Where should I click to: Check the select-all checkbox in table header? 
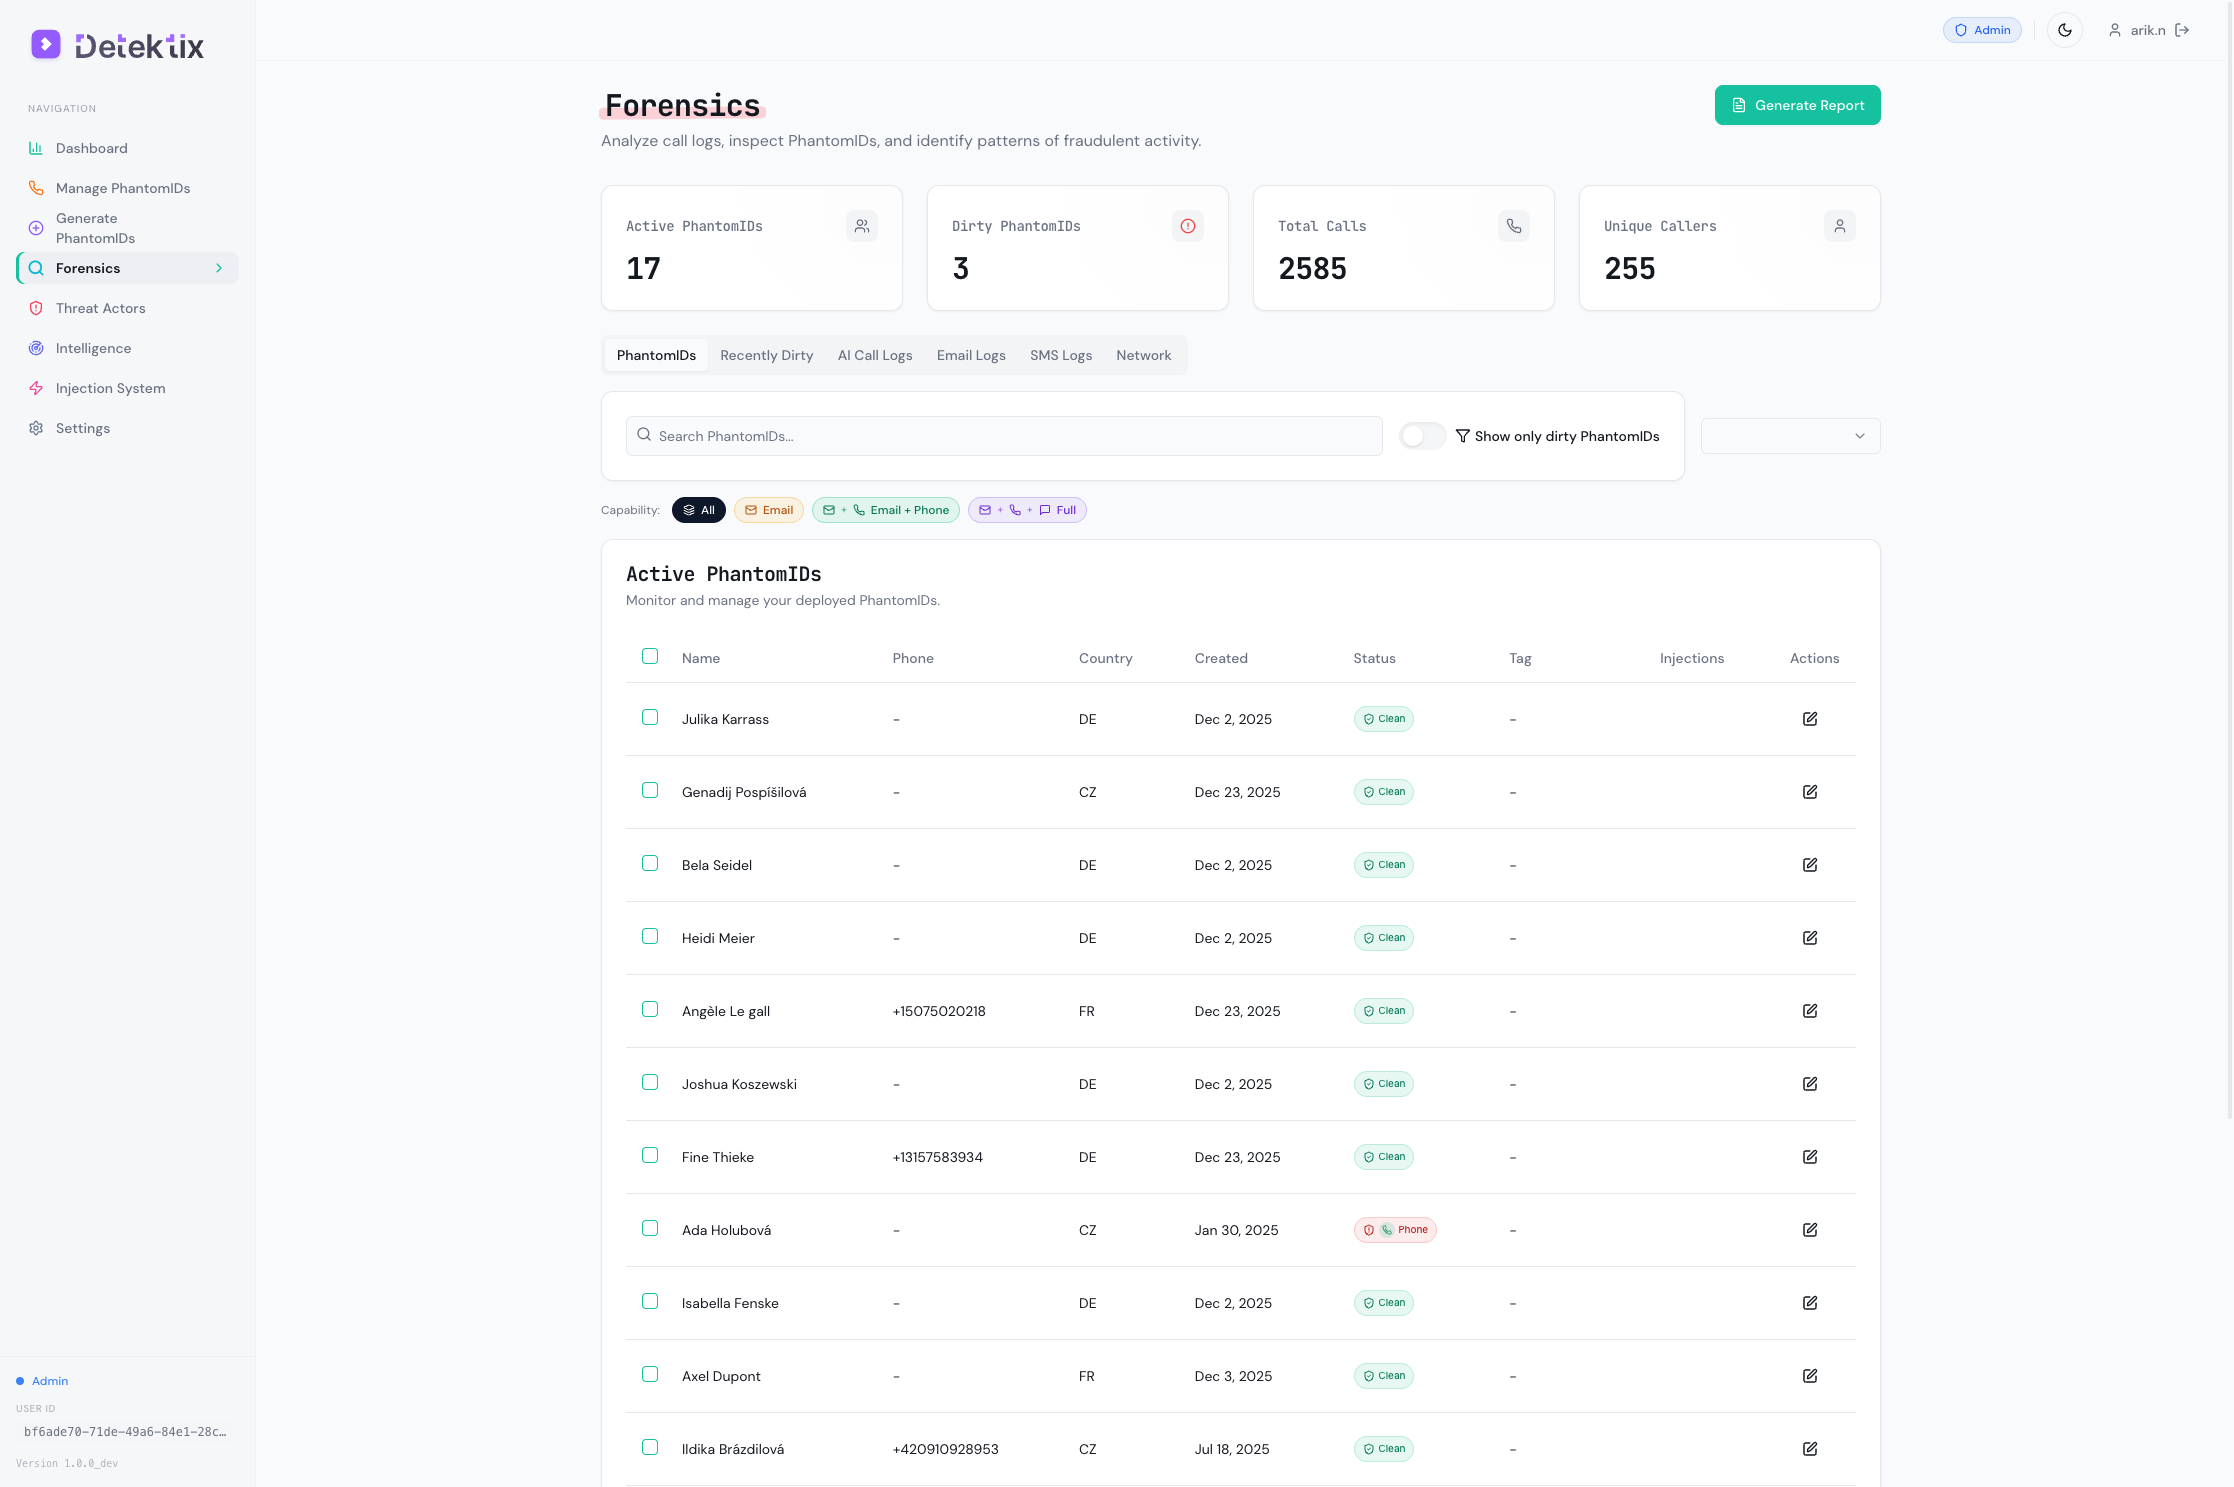pos(650,657)
